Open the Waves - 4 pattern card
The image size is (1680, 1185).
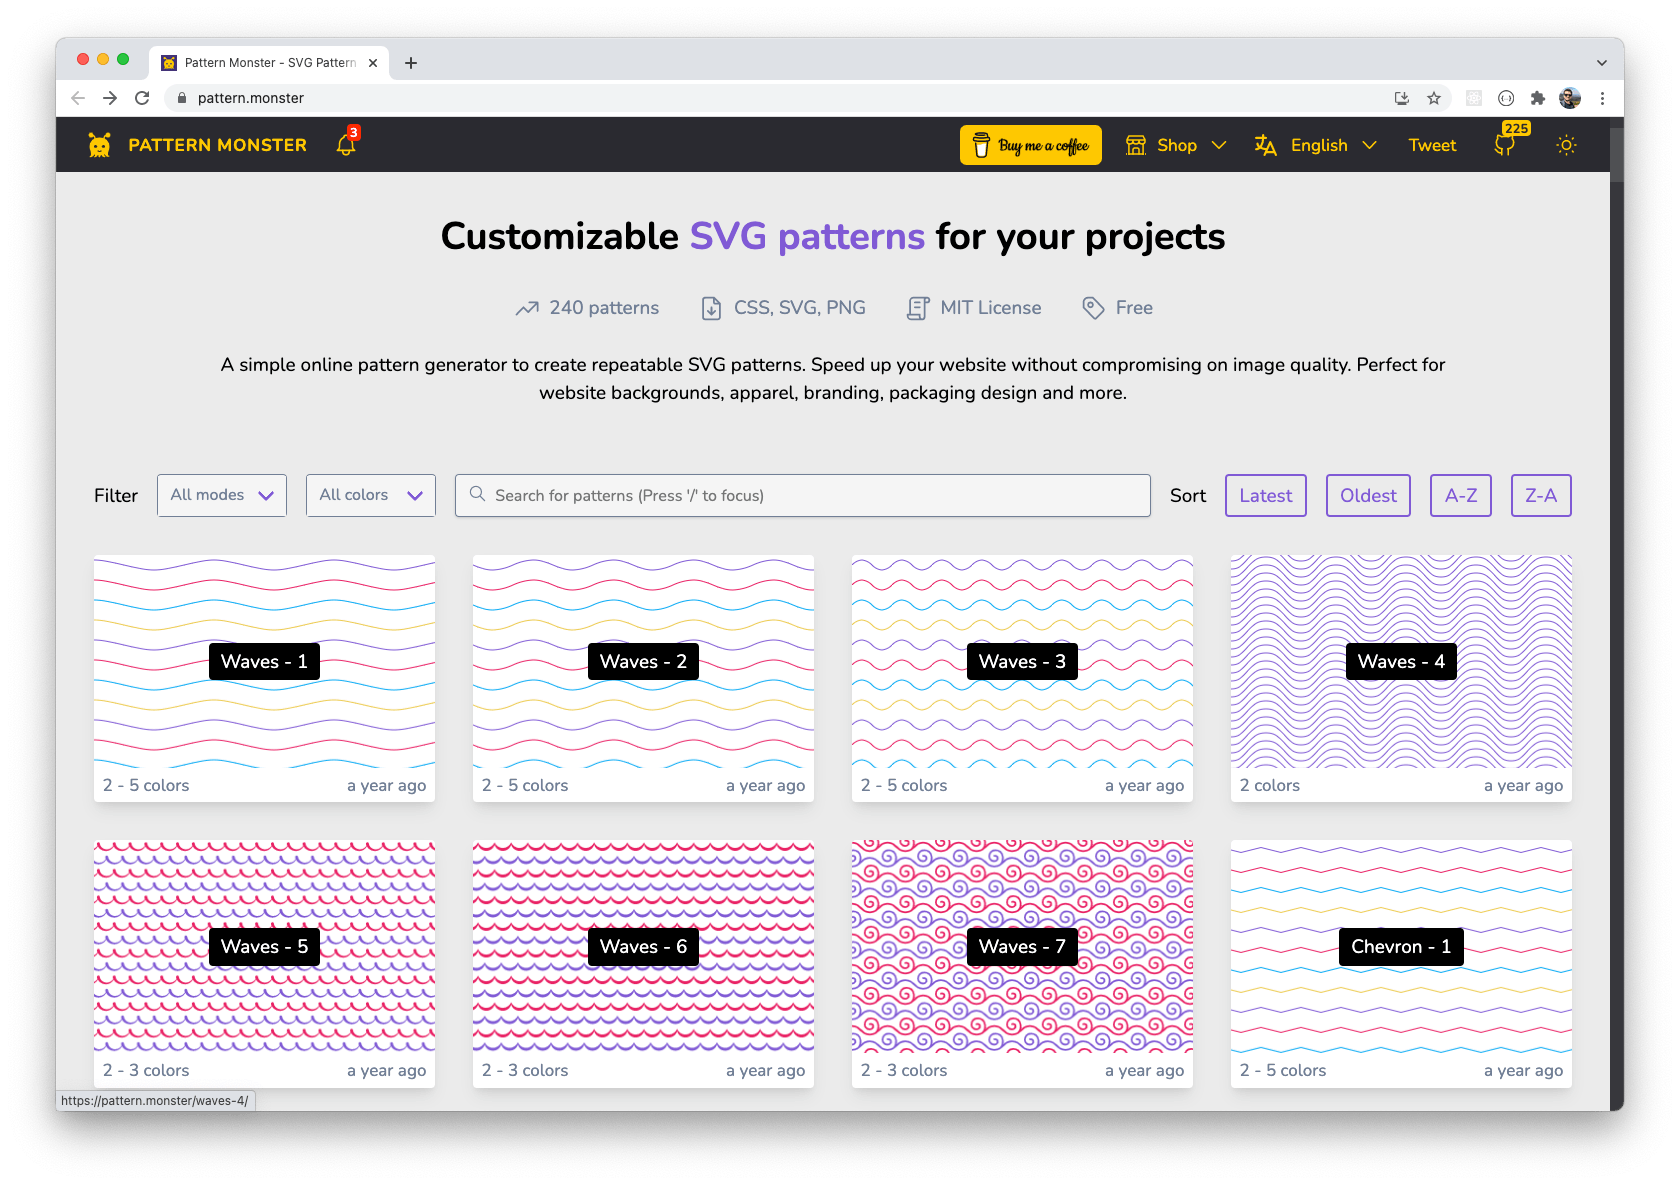point(1401,678)
